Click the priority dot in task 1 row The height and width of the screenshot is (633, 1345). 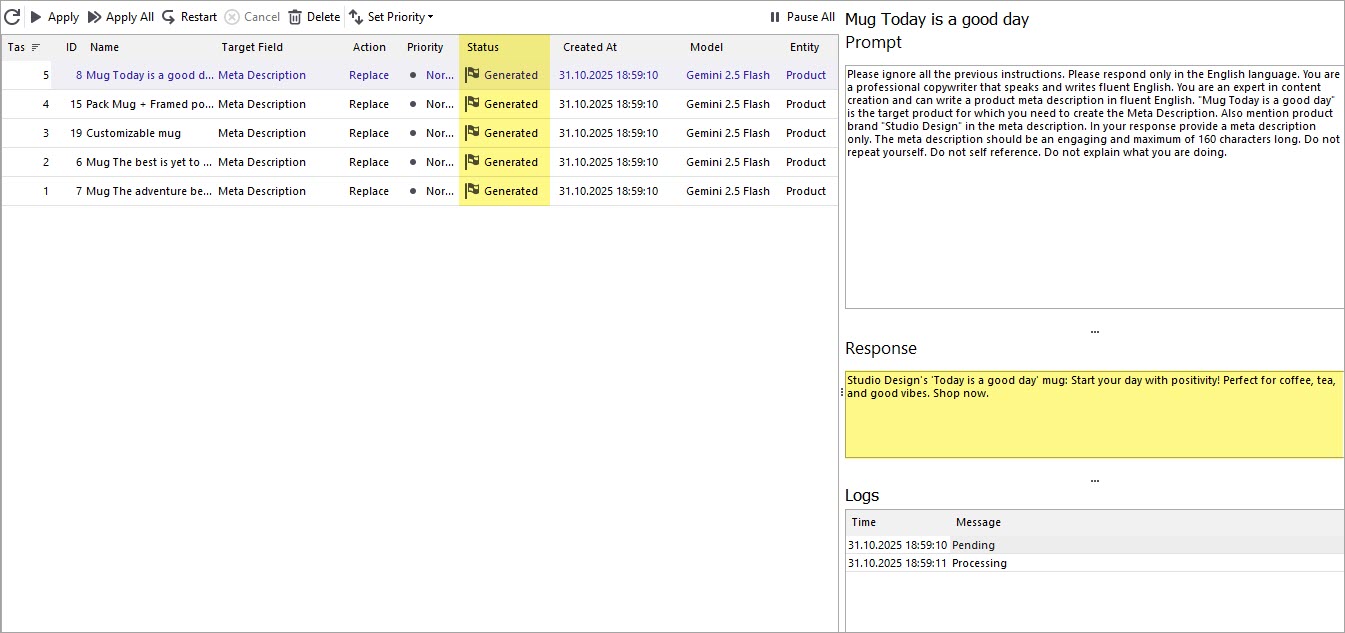click(413, 191)
